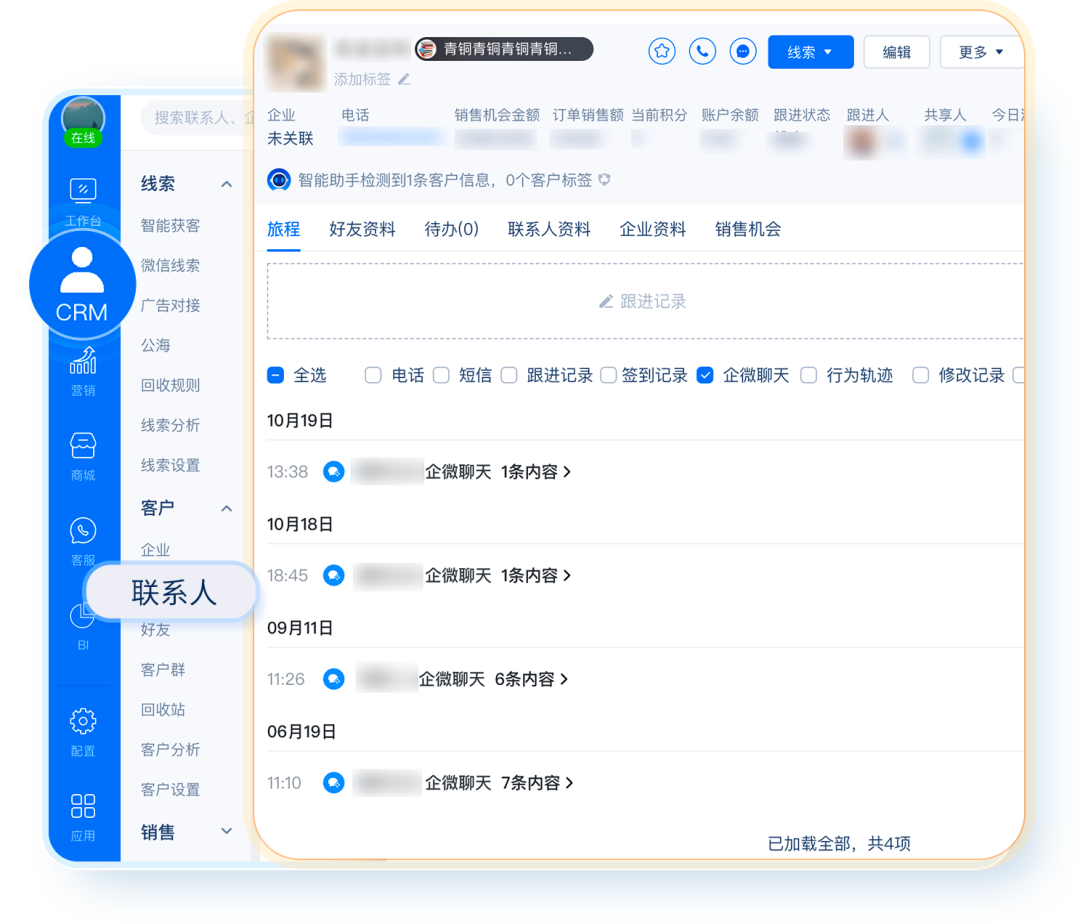Click the chat icon on the 18:45 entry
The height and width of the screenshot is (924, 1080).
[x=333, y=575]
